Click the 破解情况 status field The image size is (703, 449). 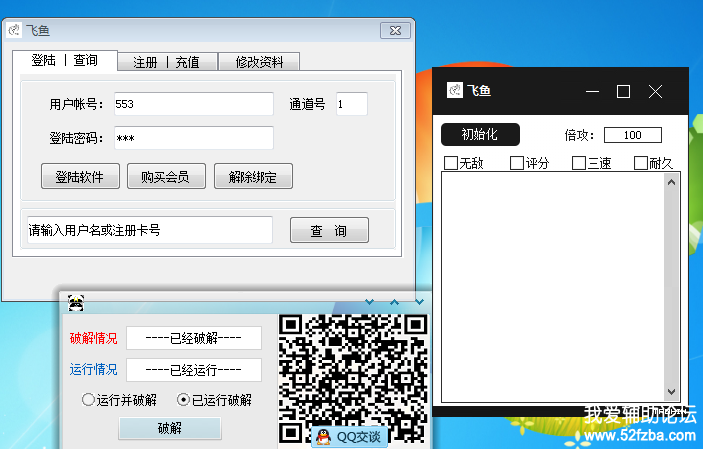(x=194, y=338)
